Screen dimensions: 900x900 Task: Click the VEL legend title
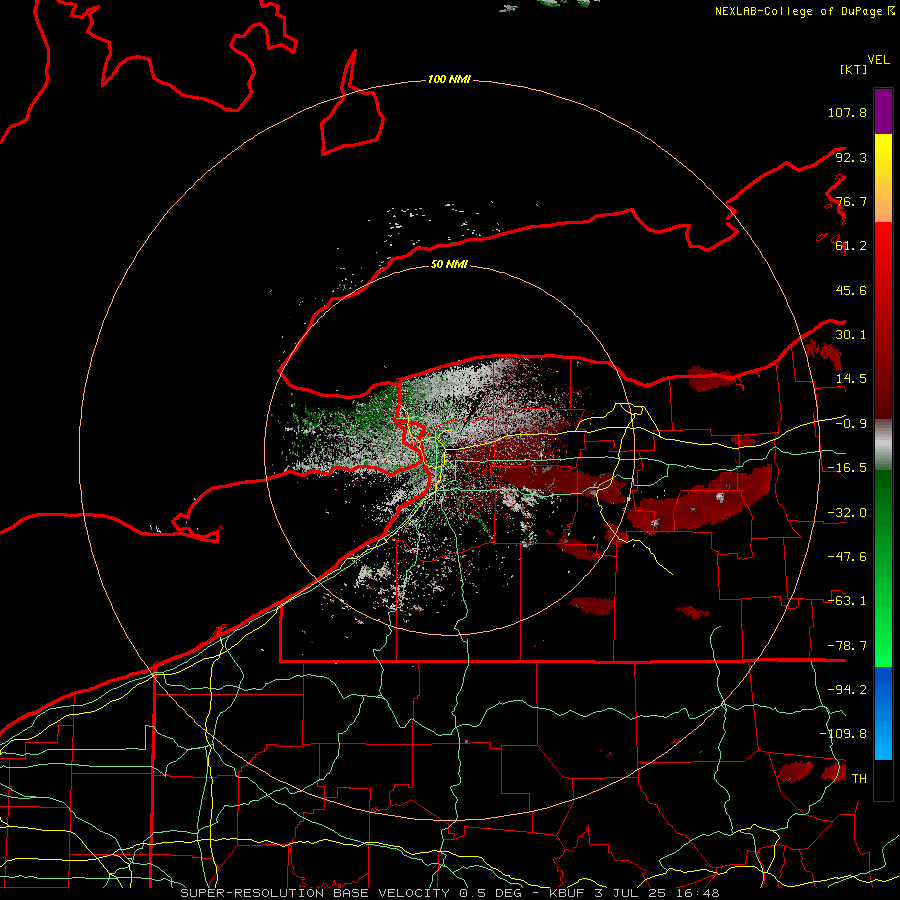pyautogui.click(x=878, y=60)
